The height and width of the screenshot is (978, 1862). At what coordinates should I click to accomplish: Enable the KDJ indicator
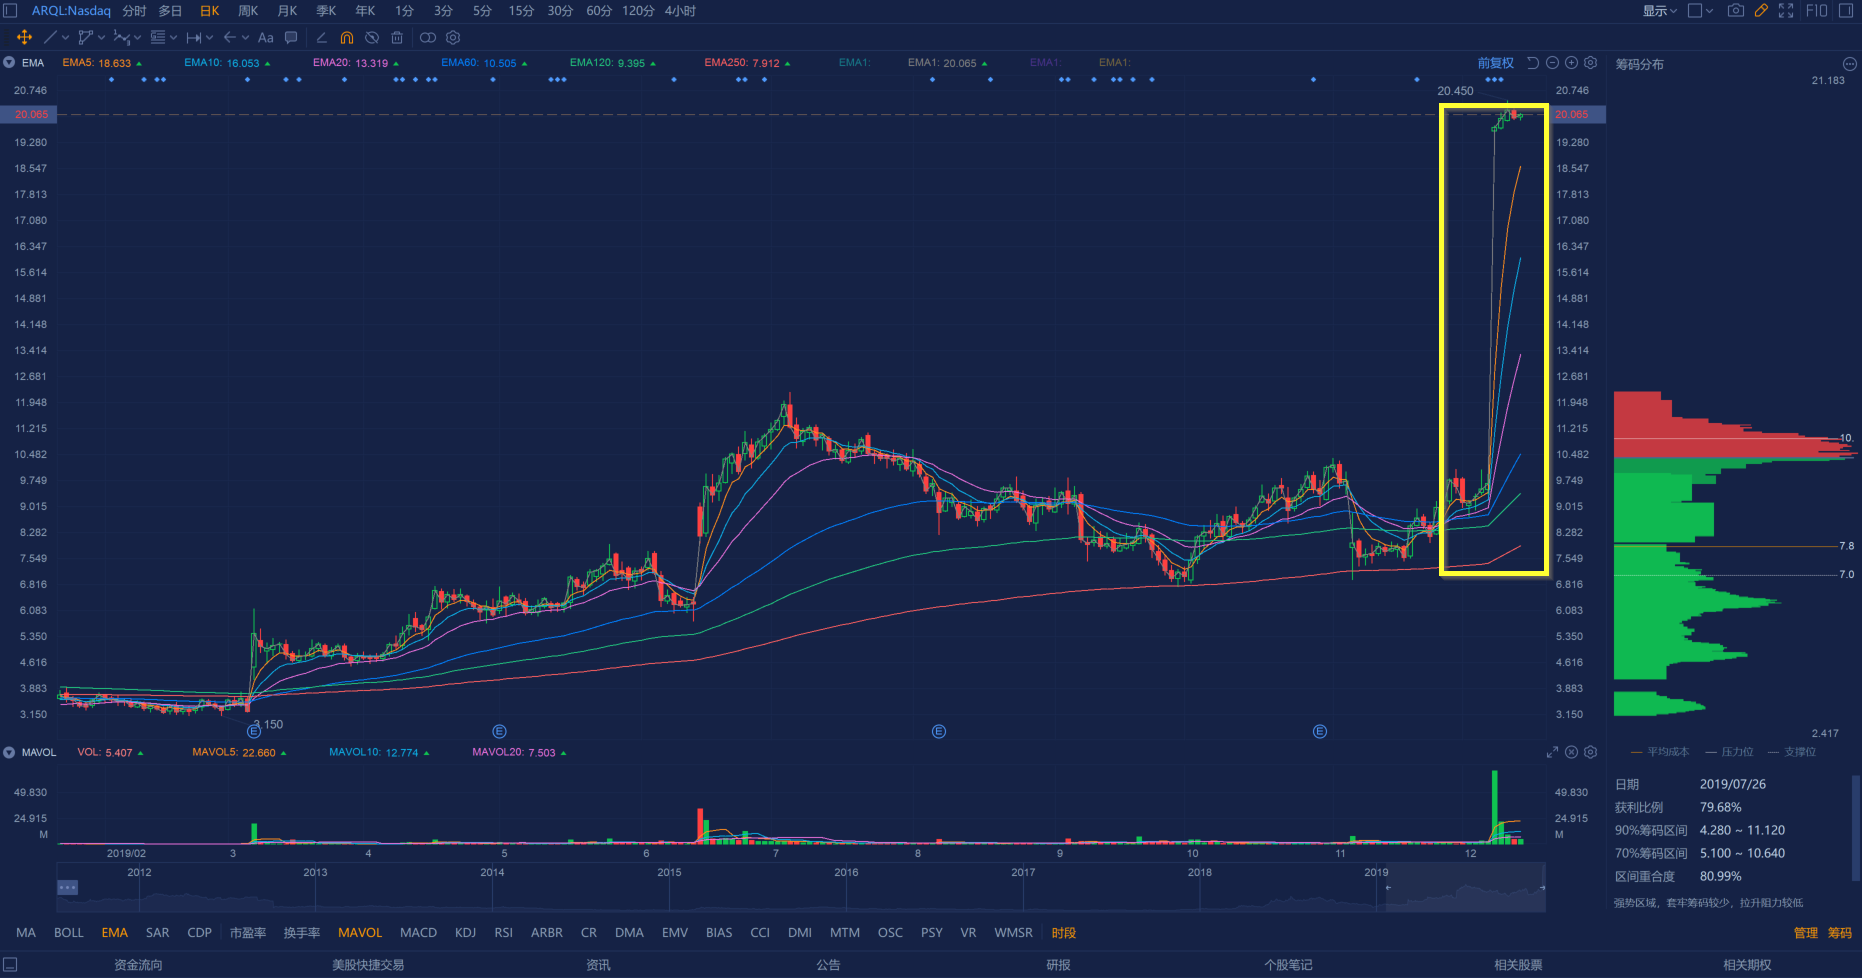click(x=465, y=932)
